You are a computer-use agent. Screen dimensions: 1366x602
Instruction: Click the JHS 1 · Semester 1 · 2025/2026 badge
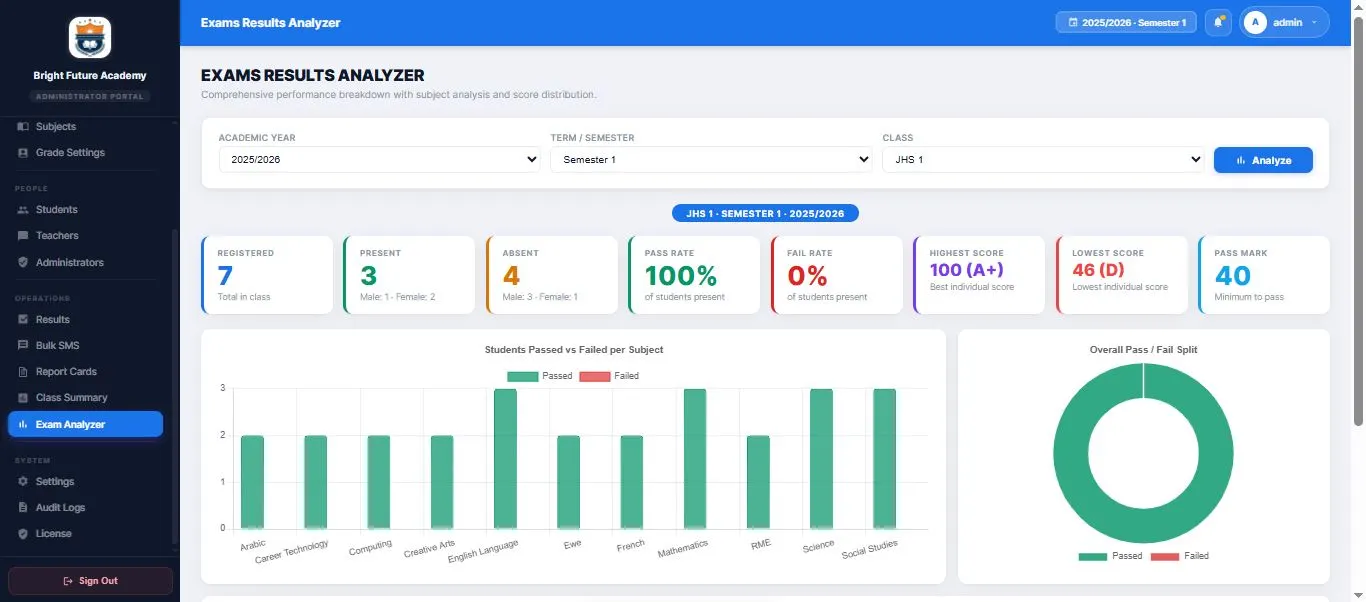tap(766, 214)
